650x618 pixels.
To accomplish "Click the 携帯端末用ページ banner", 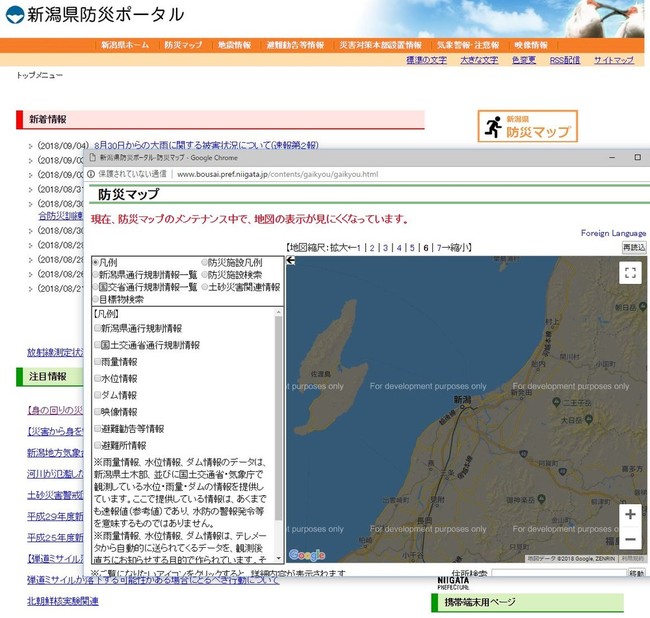I will (x=527, y=602).
